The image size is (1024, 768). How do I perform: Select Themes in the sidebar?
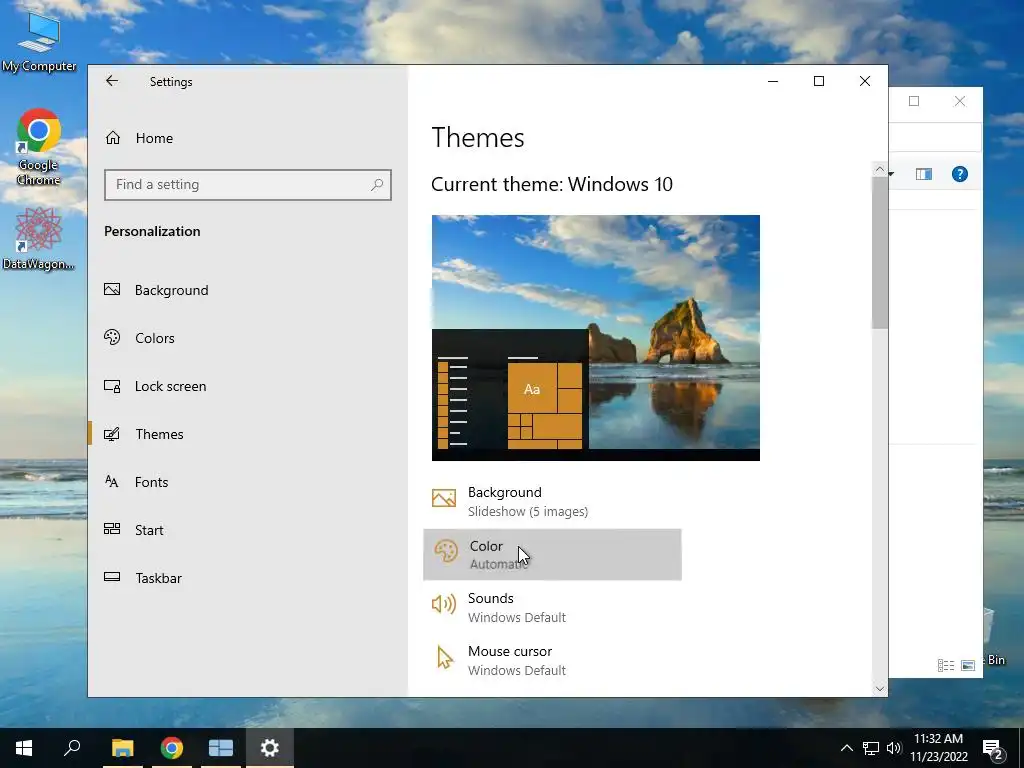pyautogui.click(x=144, y=434)
